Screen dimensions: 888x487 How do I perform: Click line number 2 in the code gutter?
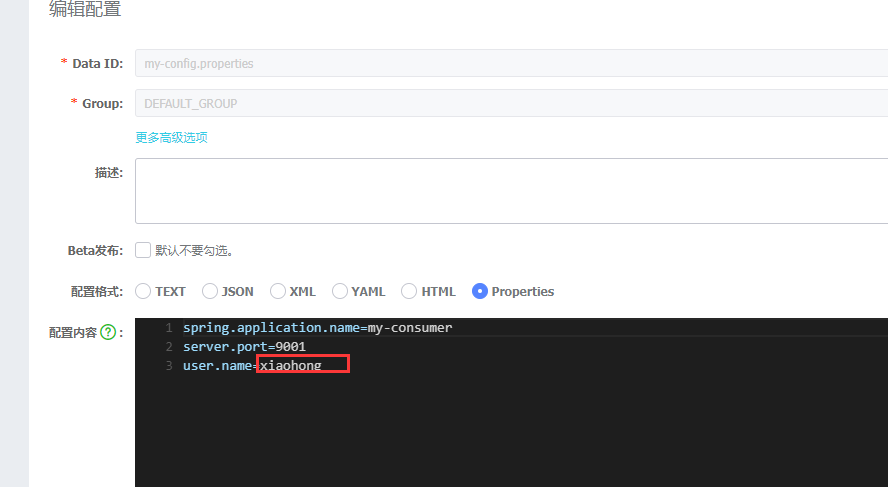169,347
